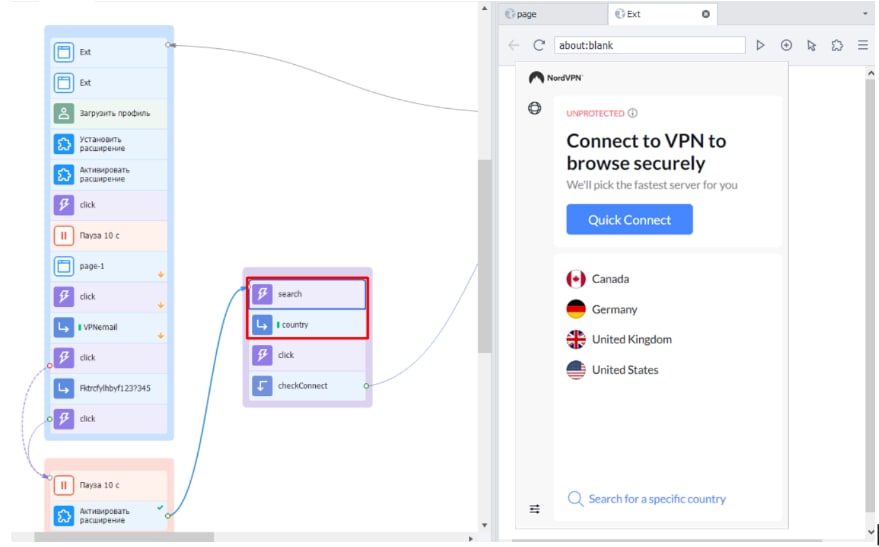Open NordVPN settings sliders icon
The image size is (879, 547).
click(535, 509)
